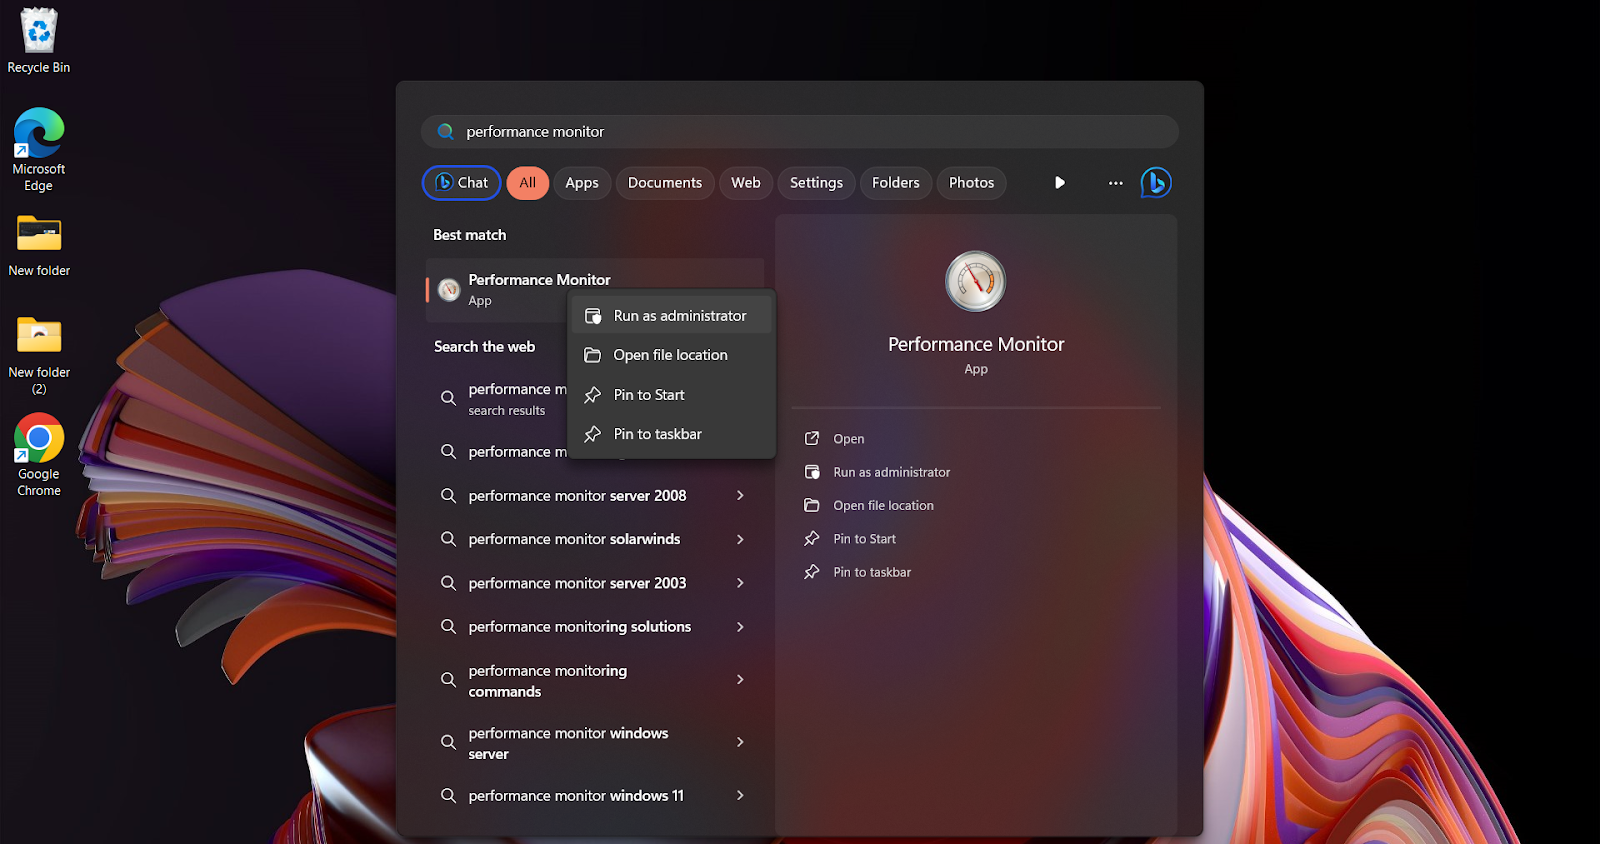Image resolution: width=1600 pixels, height=844 pixels.
Task: Click the pin icon beside context menu Pin to Start
Action: tap(593, 395)
